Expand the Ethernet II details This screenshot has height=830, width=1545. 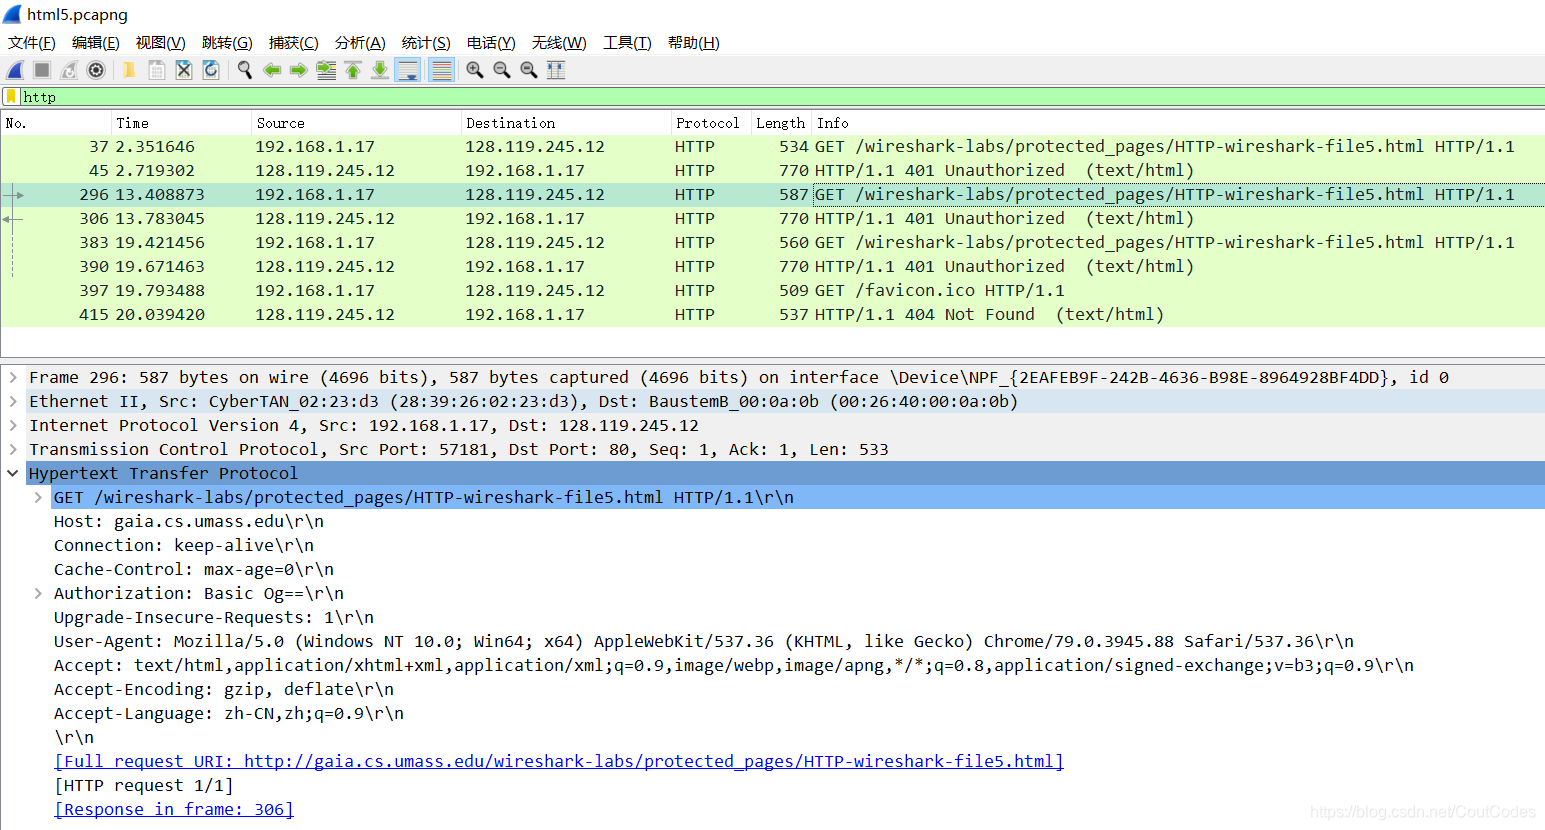click(x=13, y=401)
